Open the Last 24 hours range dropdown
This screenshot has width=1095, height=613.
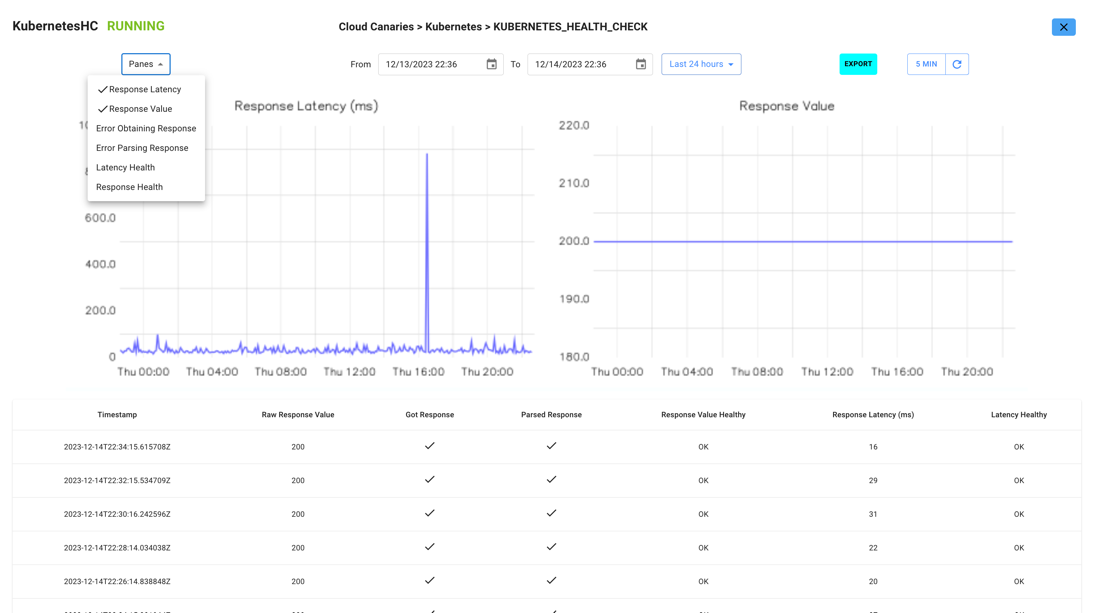(701, 64)
